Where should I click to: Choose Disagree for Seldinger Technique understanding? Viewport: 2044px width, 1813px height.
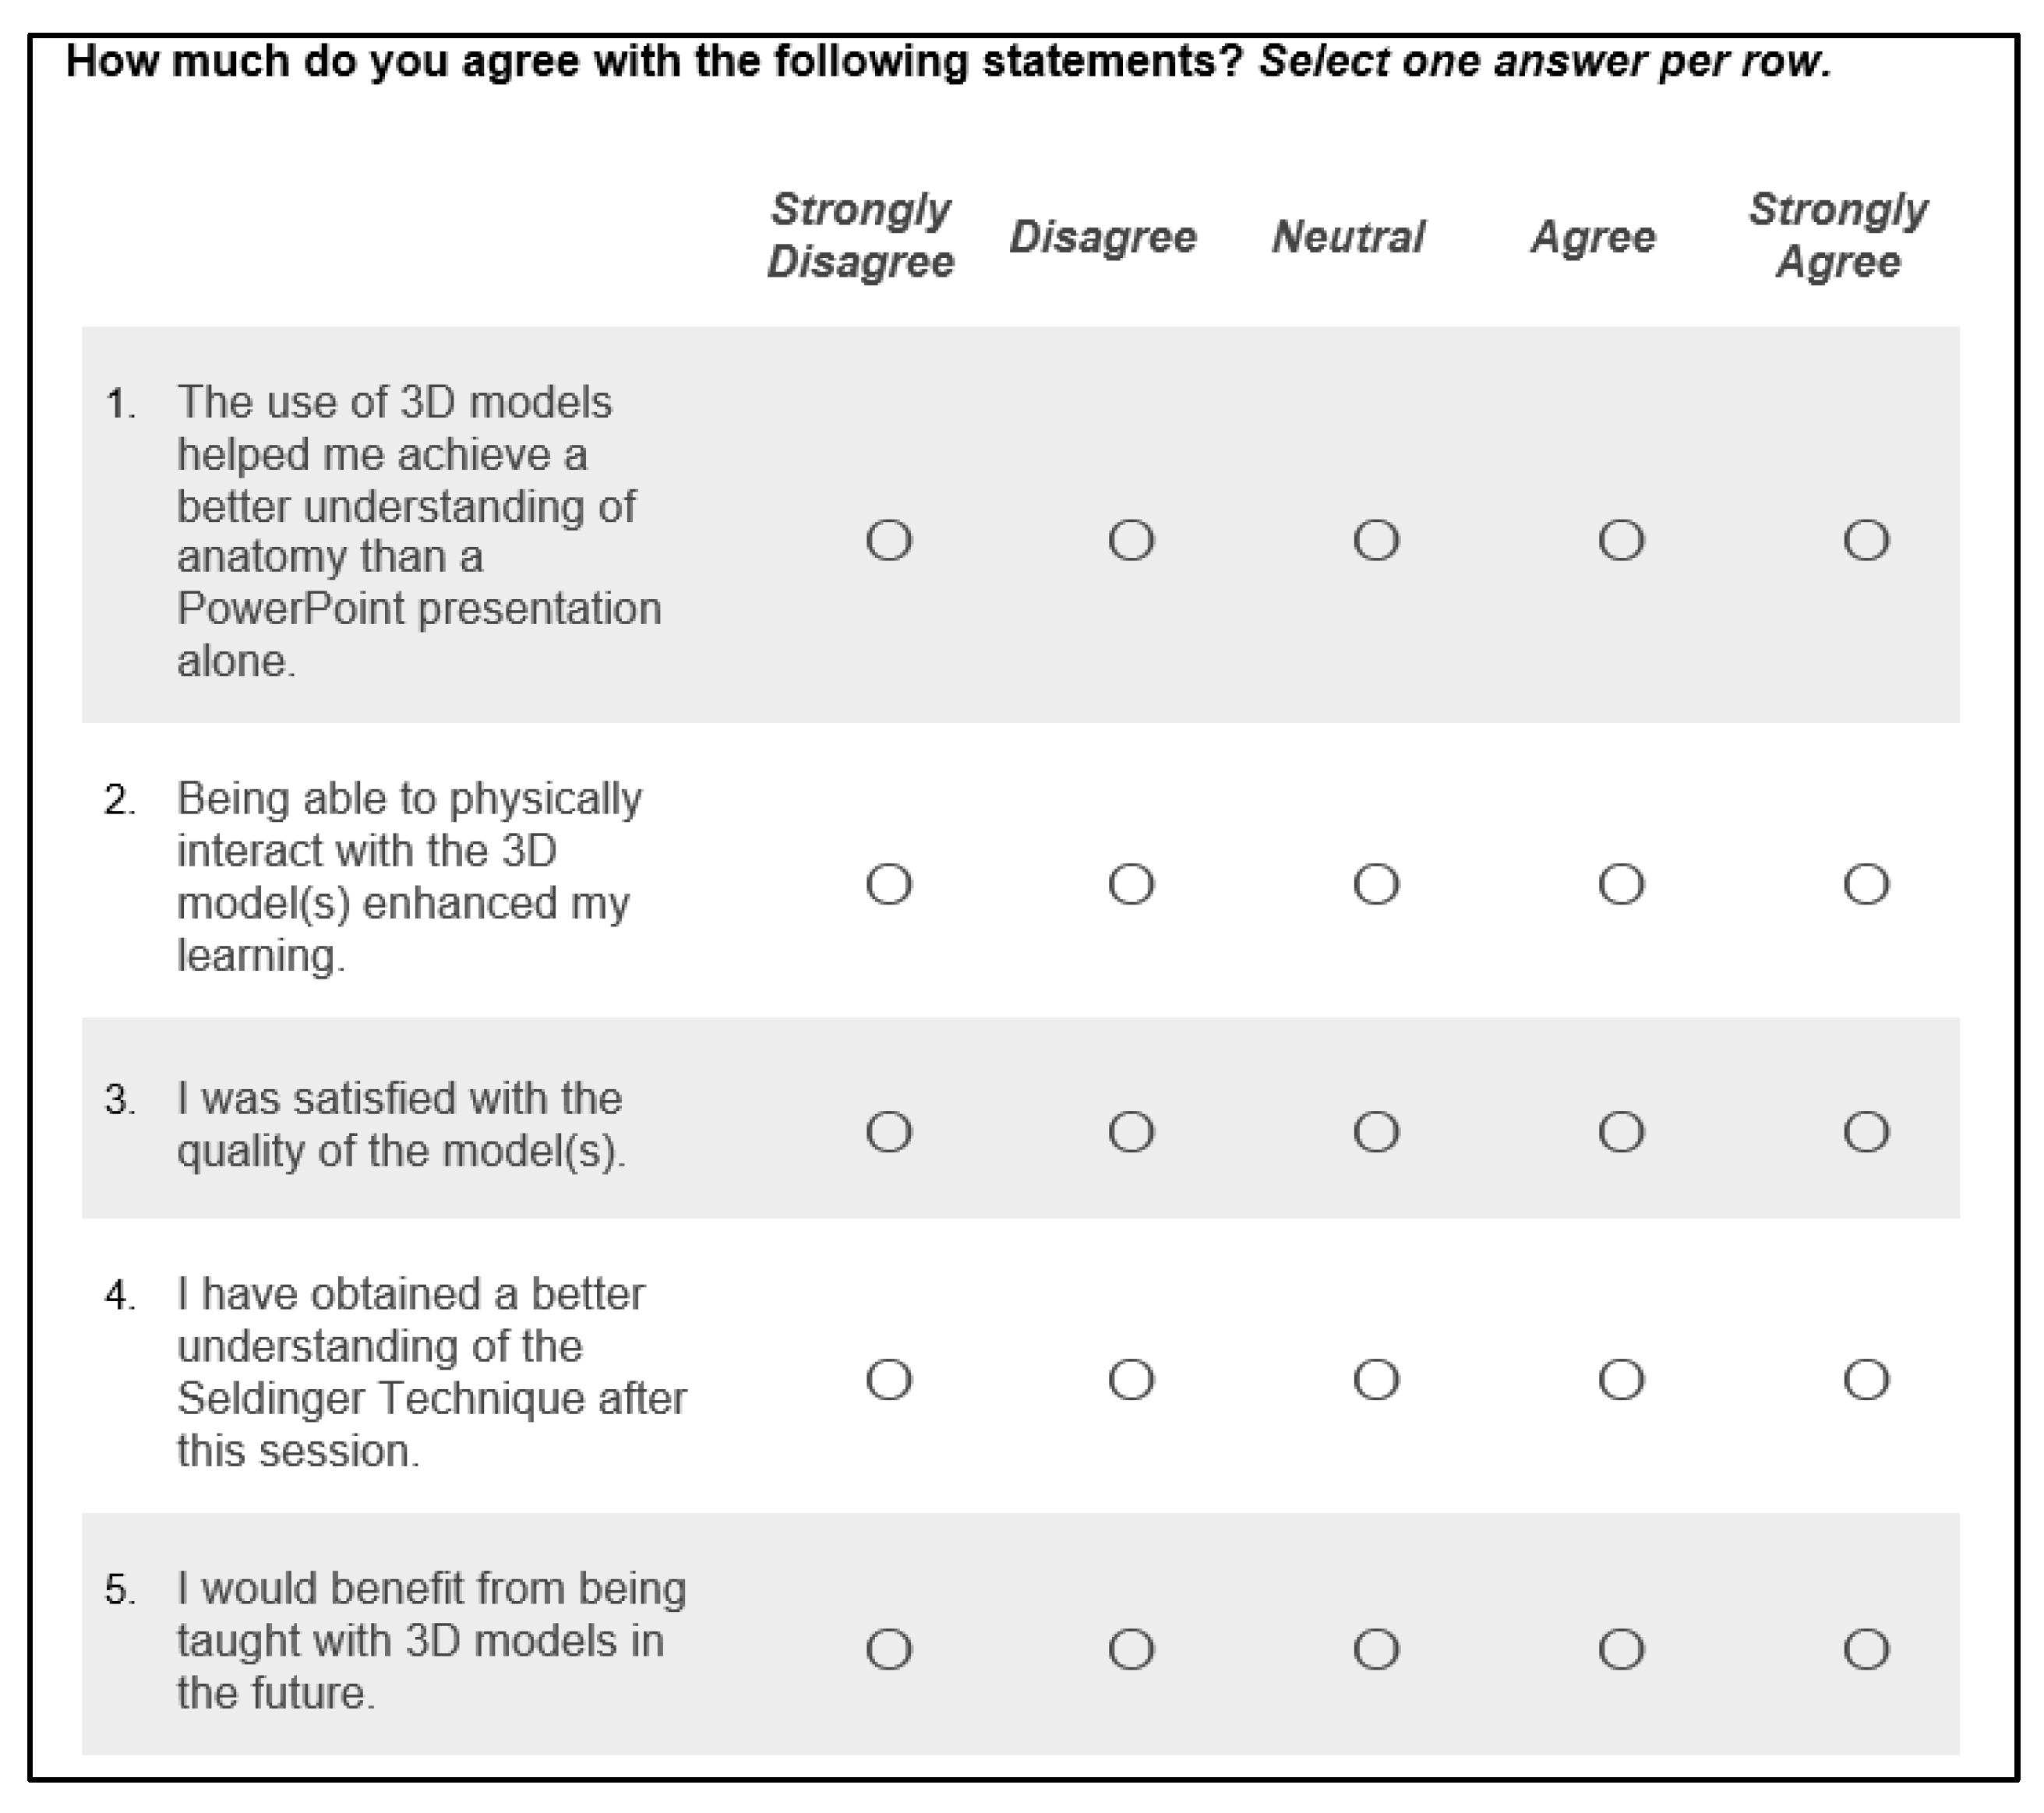click(1131, 1380)
